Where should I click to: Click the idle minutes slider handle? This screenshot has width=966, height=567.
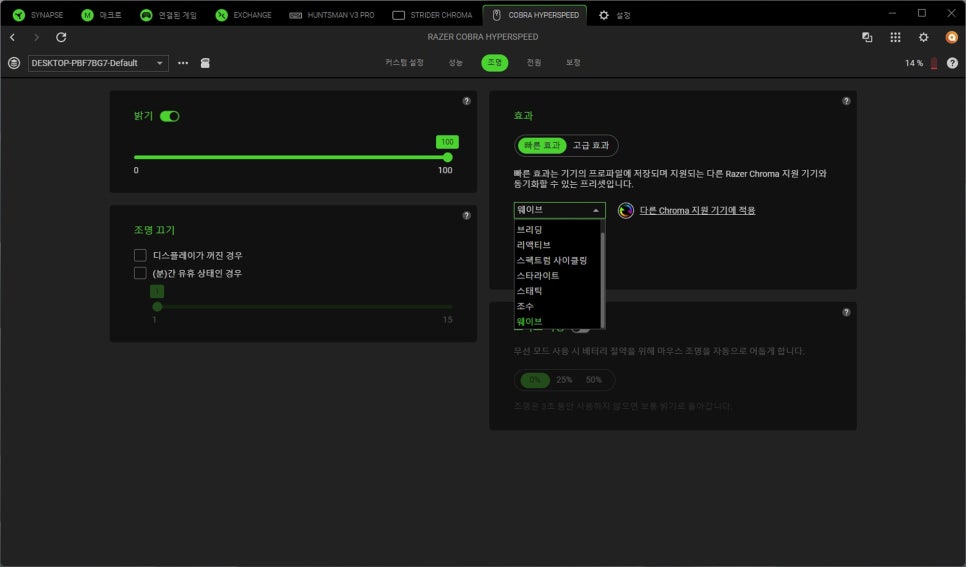pyautogui.click(x=157, y=306)
